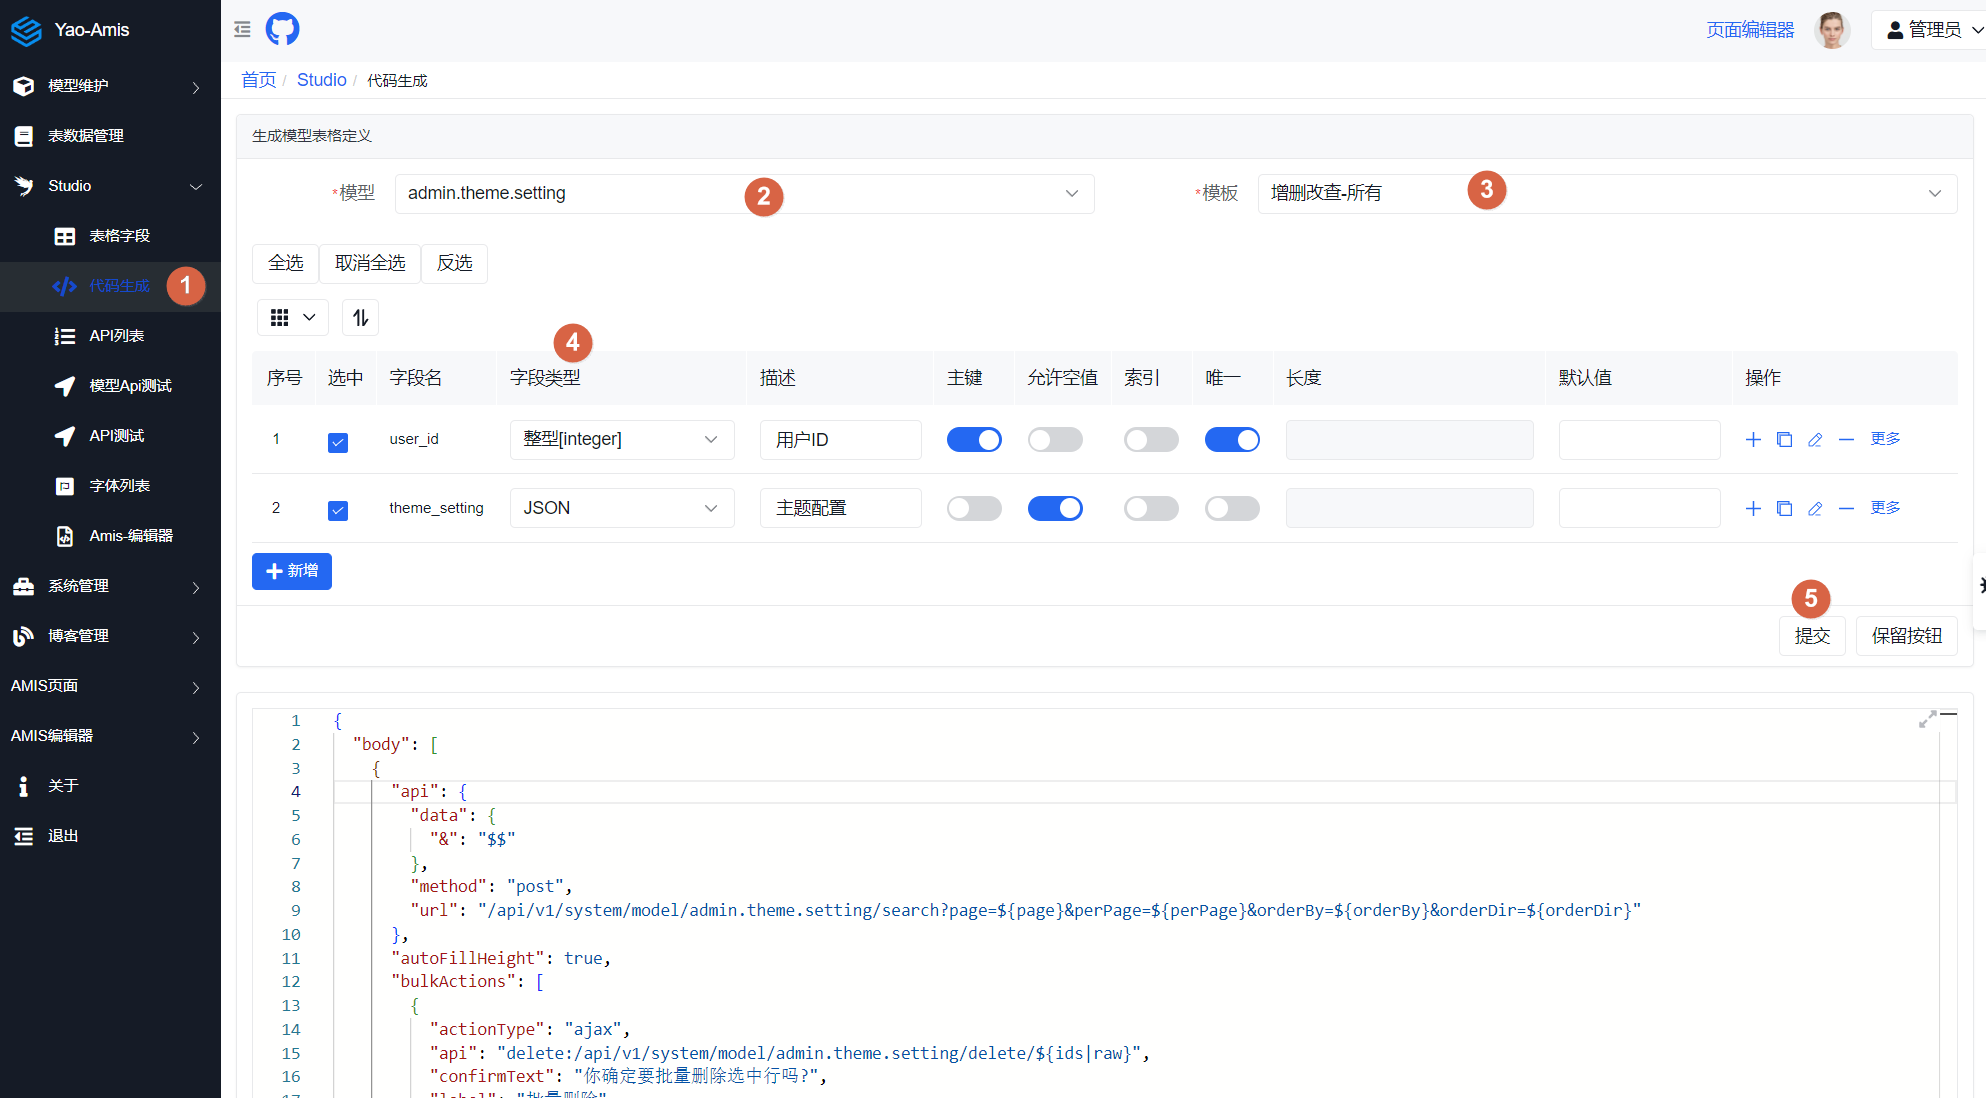Viewport: 1986px width, 1098px height.
Task: Click edit pencil icon in user_id row
Action: point(1815,439)
